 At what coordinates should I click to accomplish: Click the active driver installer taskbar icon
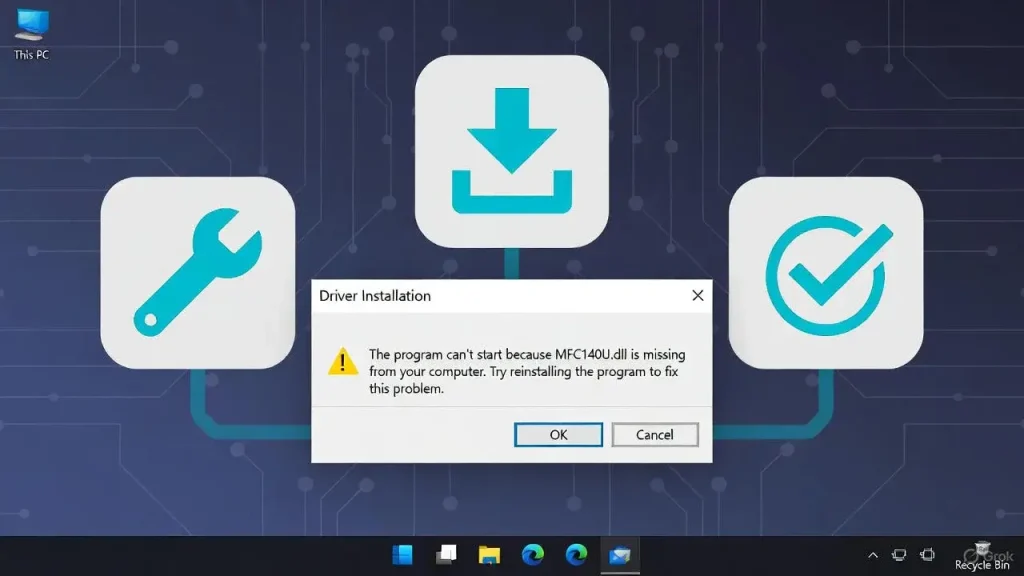621,553
